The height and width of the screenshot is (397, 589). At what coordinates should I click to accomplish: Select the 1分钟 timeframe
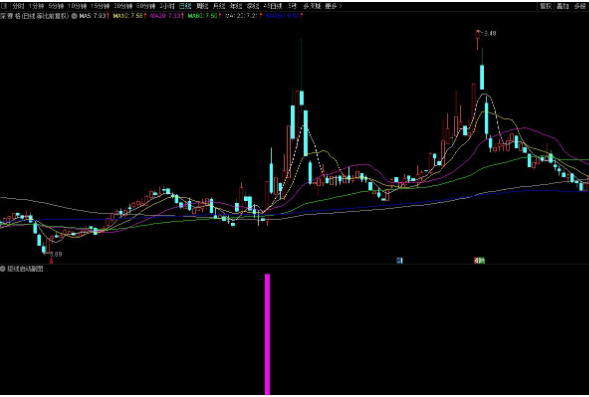point(36,6)
